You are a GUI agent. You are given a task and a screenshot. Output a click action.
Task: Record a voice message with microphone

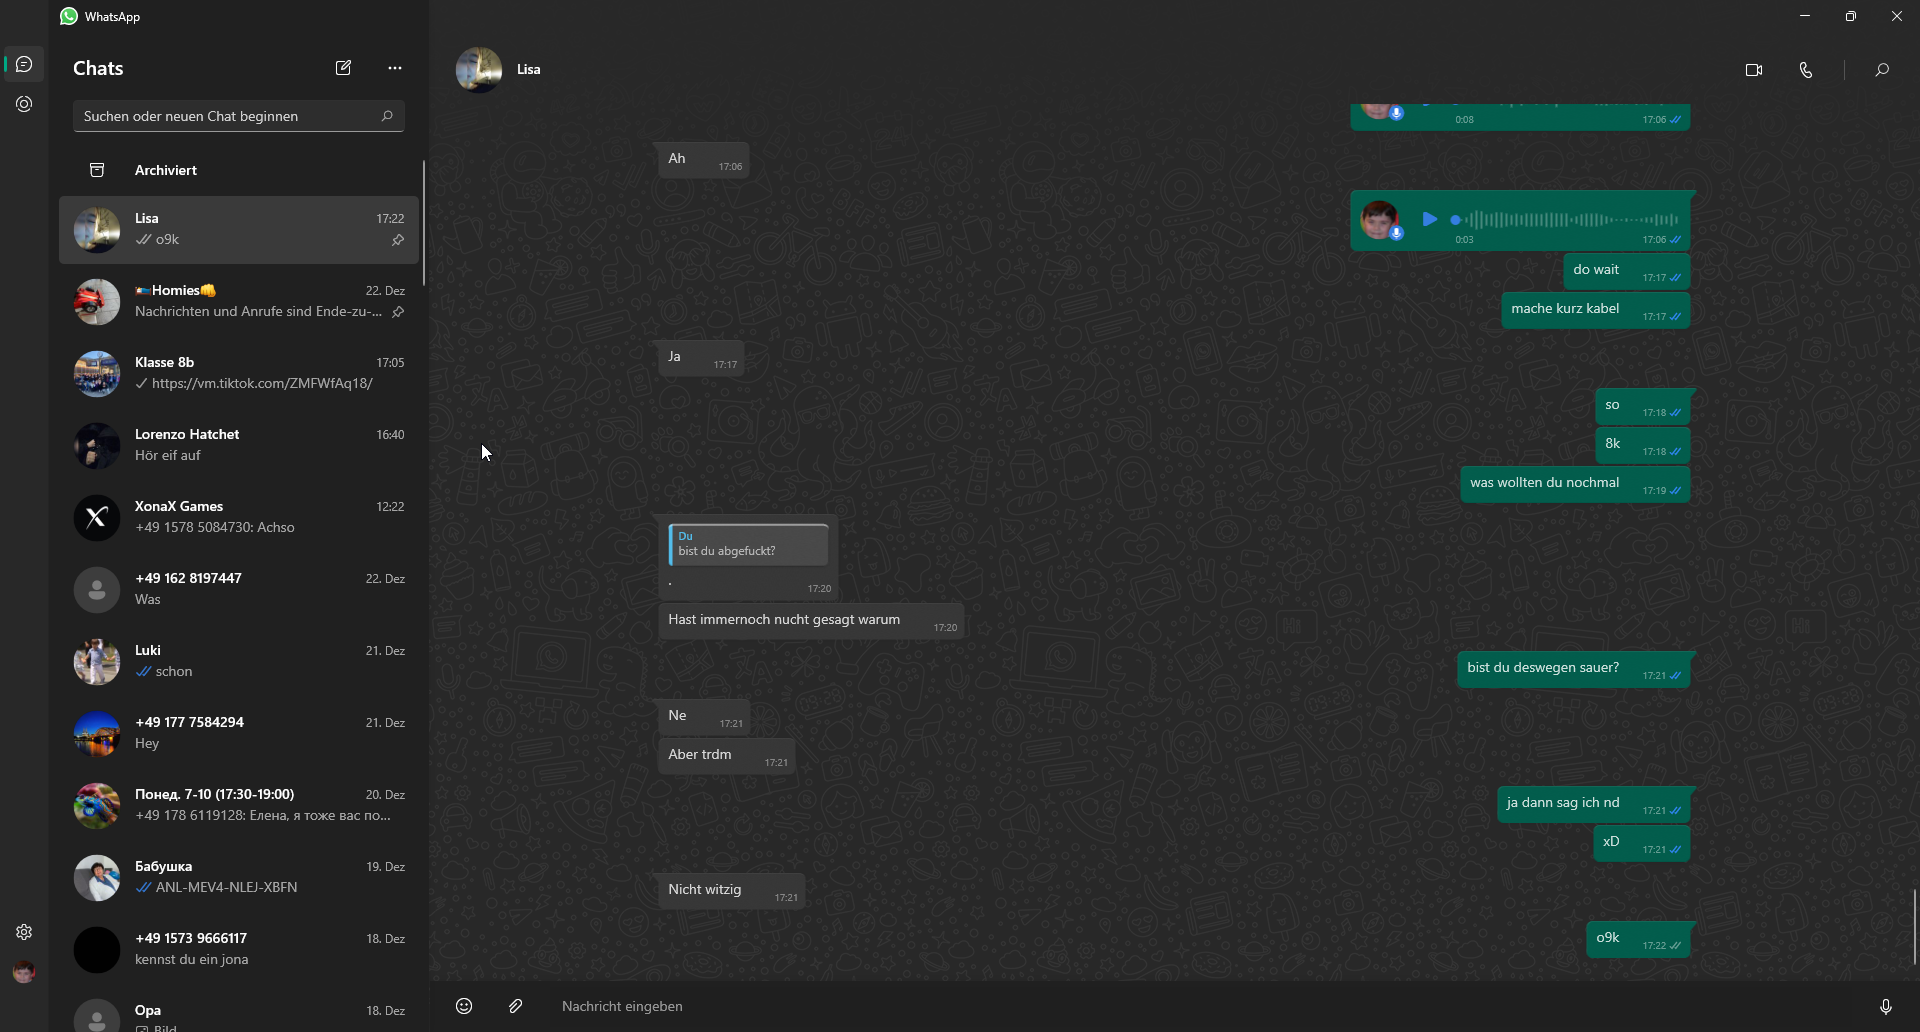coord(1885,1007)
